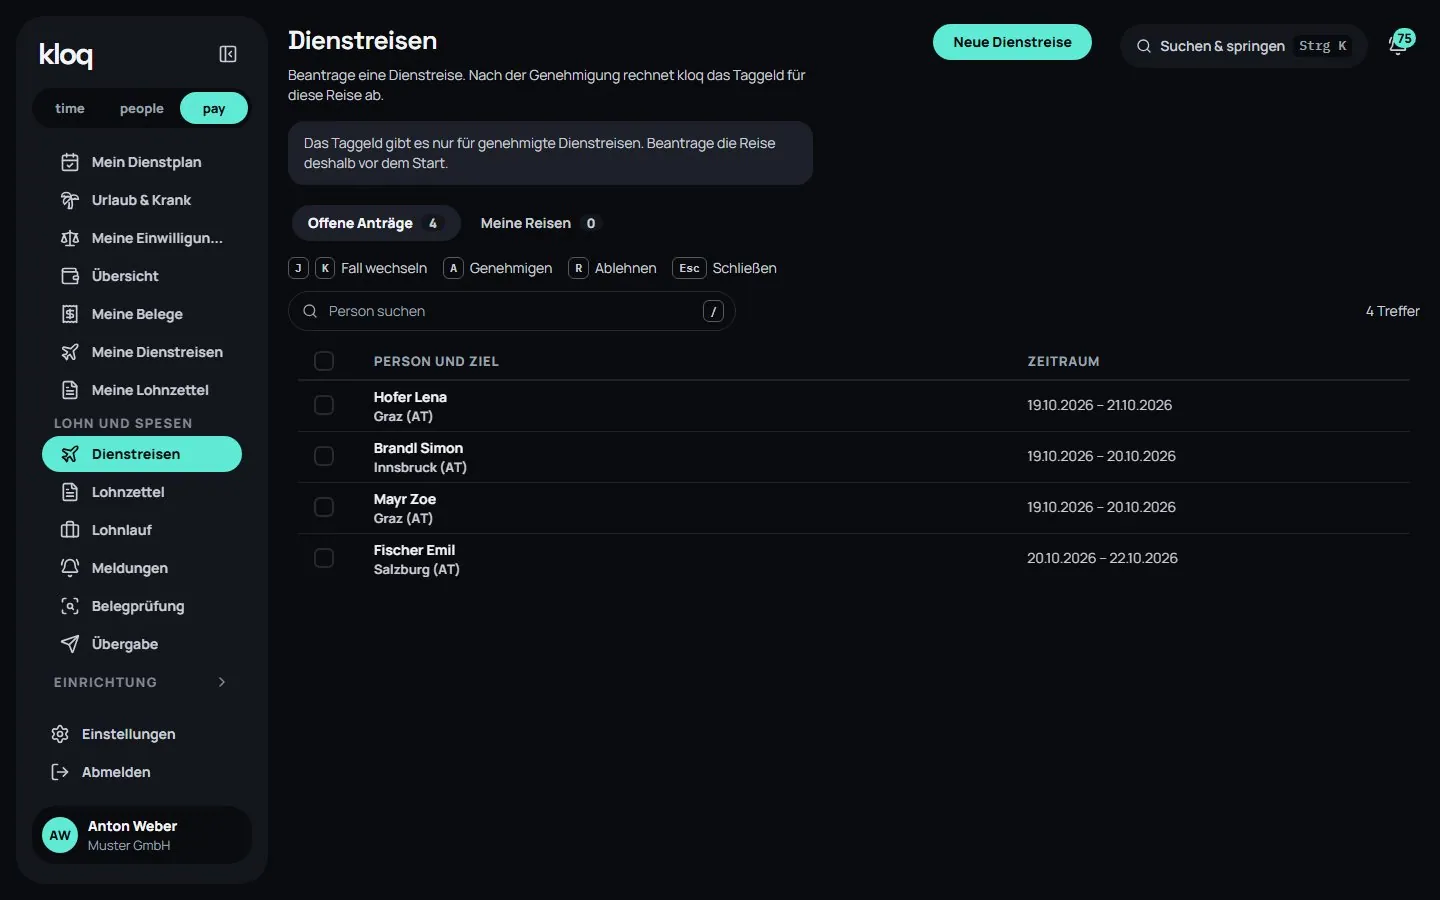Click the Übergabe paper plane icon
1440x900 pixels.
(70, 644)
